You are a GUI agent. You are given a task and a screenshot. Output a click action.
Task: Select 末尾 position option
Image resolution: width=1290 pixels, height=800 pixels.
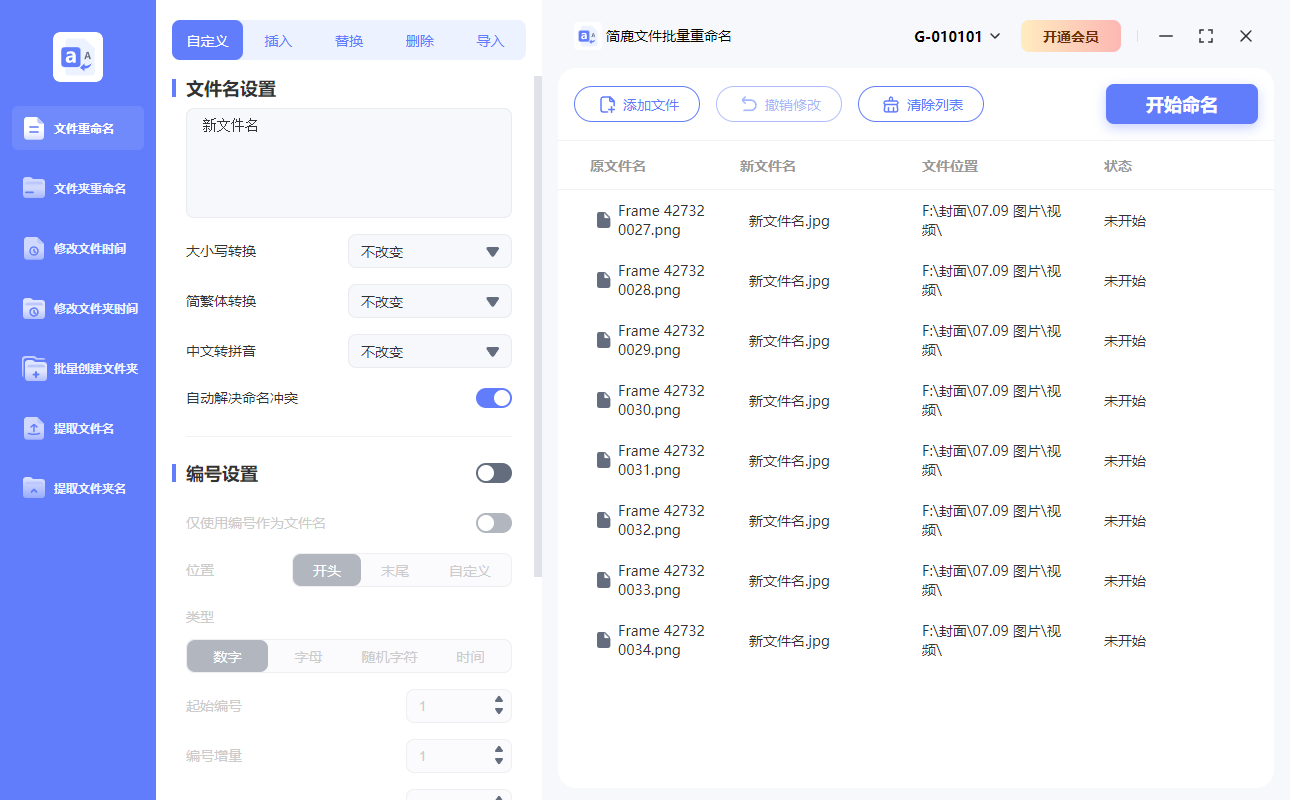pos(395,570)
